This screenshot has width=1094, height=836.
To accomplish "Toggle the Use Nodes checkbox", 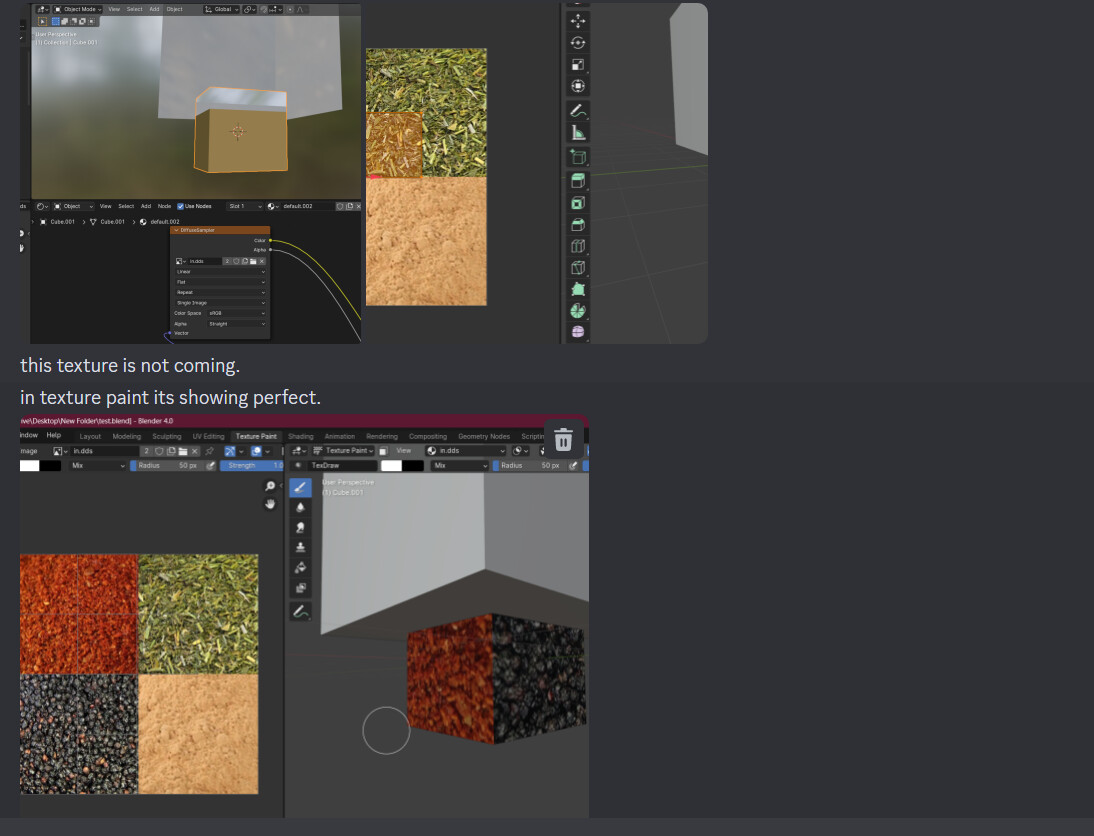I will click(x=181, y=207).
